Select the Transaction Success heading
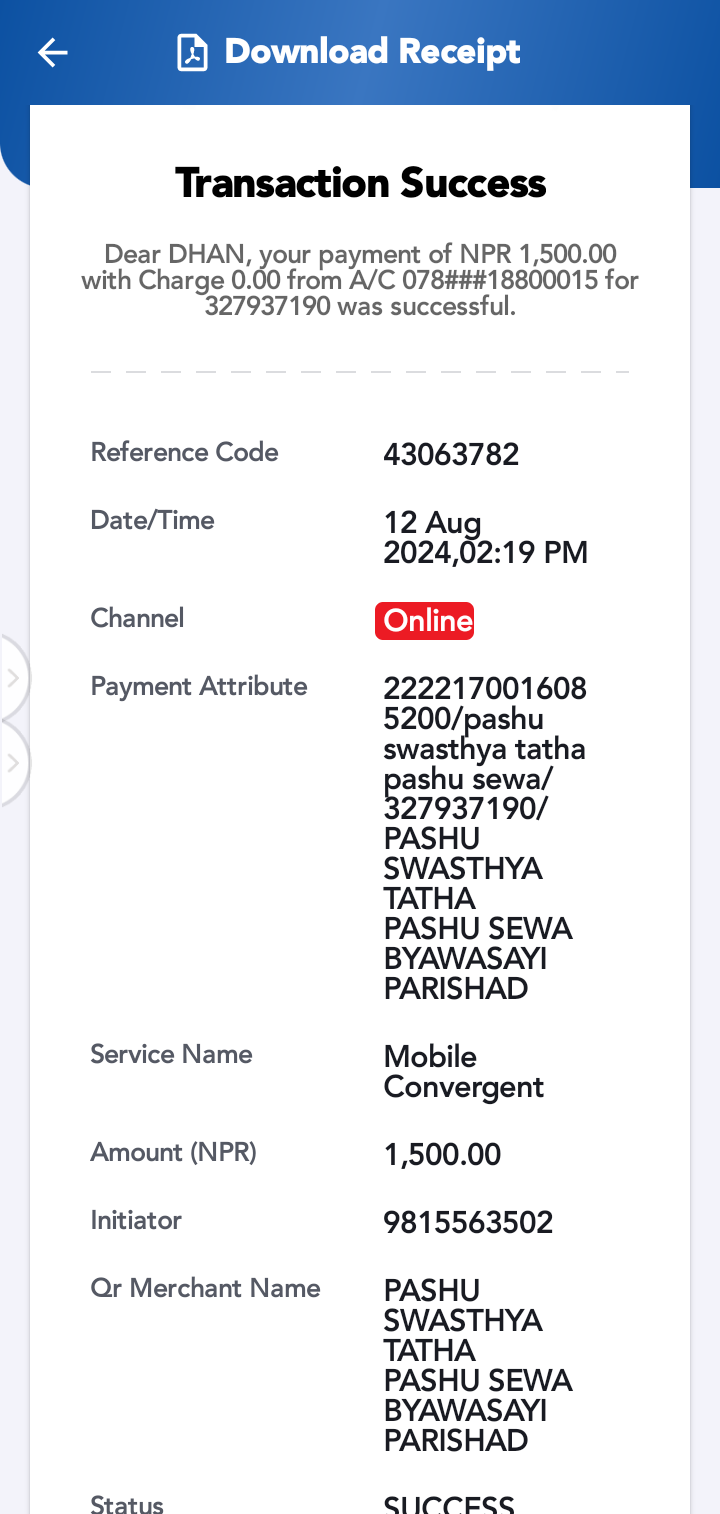720x1514 pixels. click(x=360, y=183)
